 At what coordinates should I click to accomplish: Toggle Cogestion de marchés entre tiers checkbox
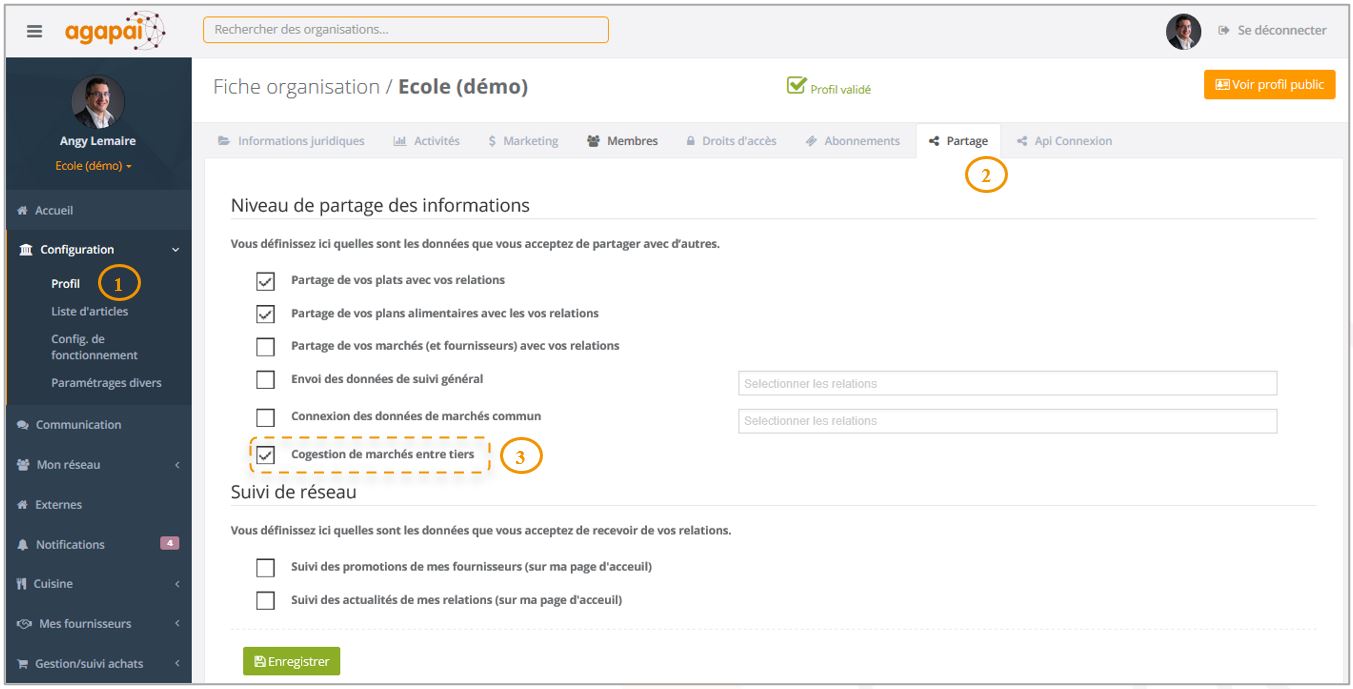(266, 455)
